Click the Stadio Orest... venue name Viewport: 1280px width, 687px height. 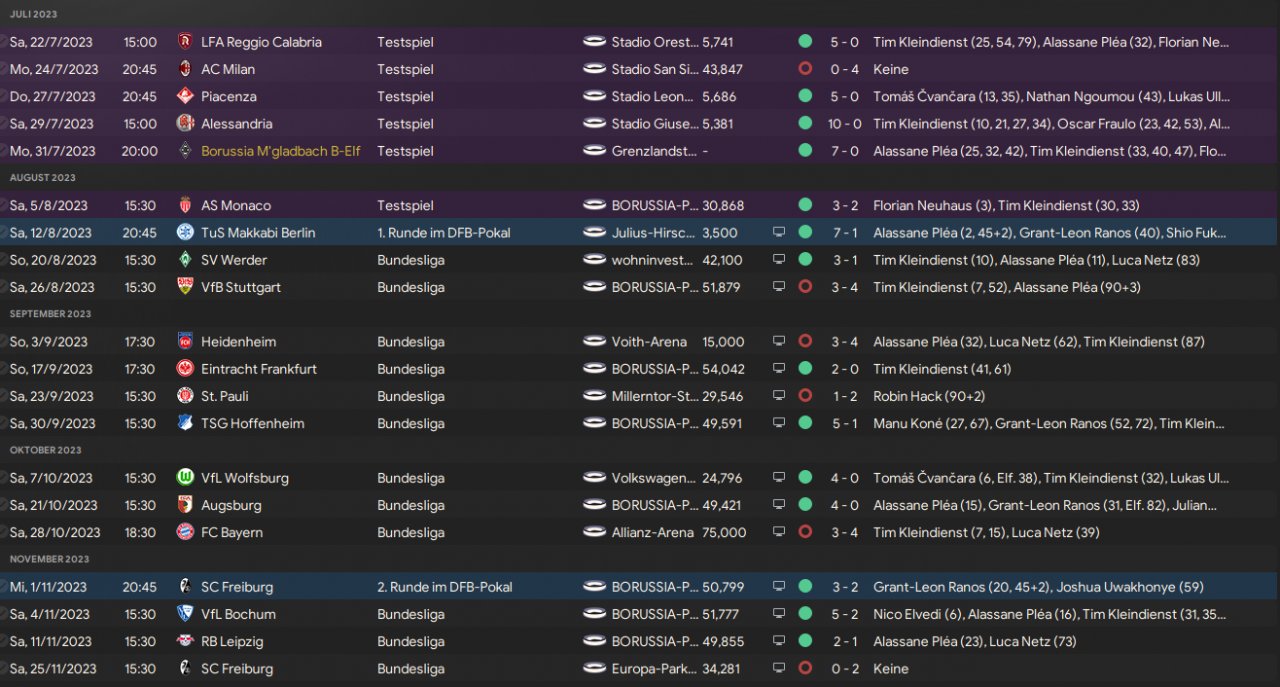click(x=655, y=42)
